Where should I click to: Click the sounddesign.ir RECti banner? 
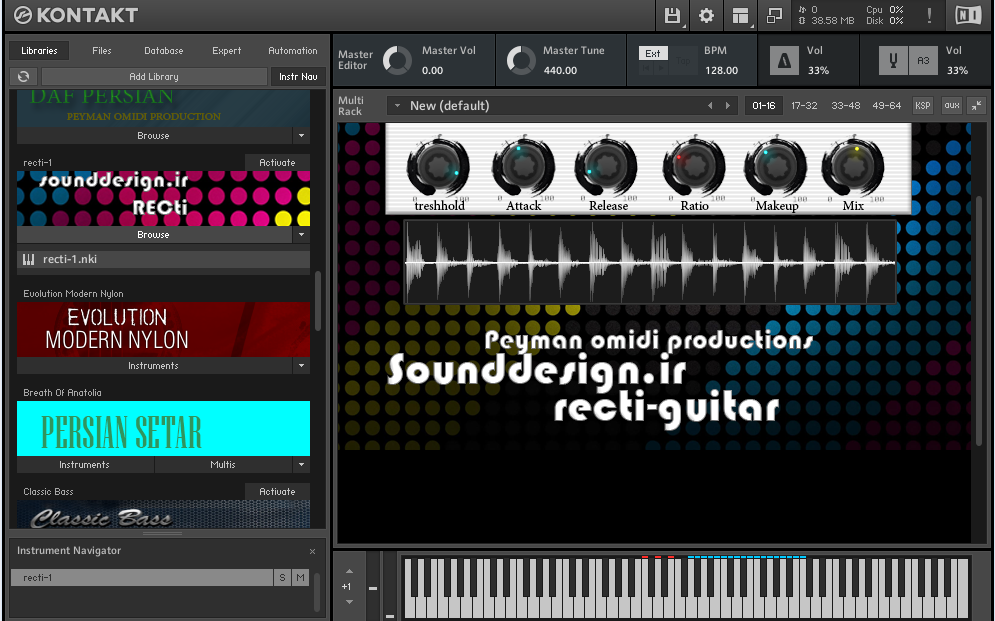pos(164,199)
